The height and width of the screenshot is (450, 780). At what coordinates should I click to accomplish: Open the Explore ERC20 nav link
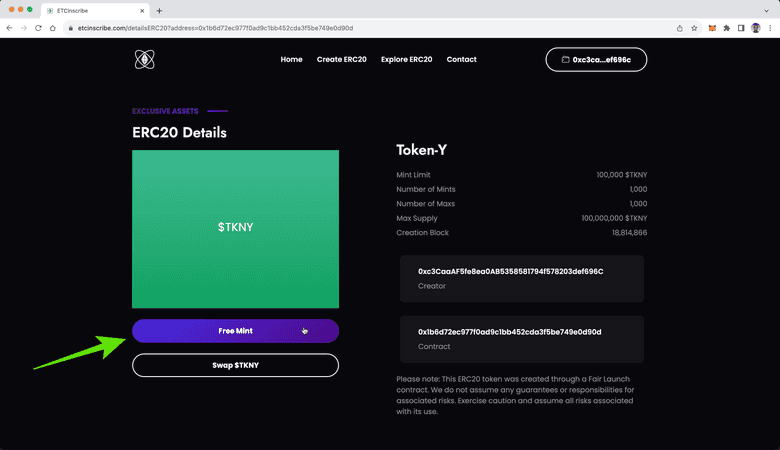[x=406, y=60]
